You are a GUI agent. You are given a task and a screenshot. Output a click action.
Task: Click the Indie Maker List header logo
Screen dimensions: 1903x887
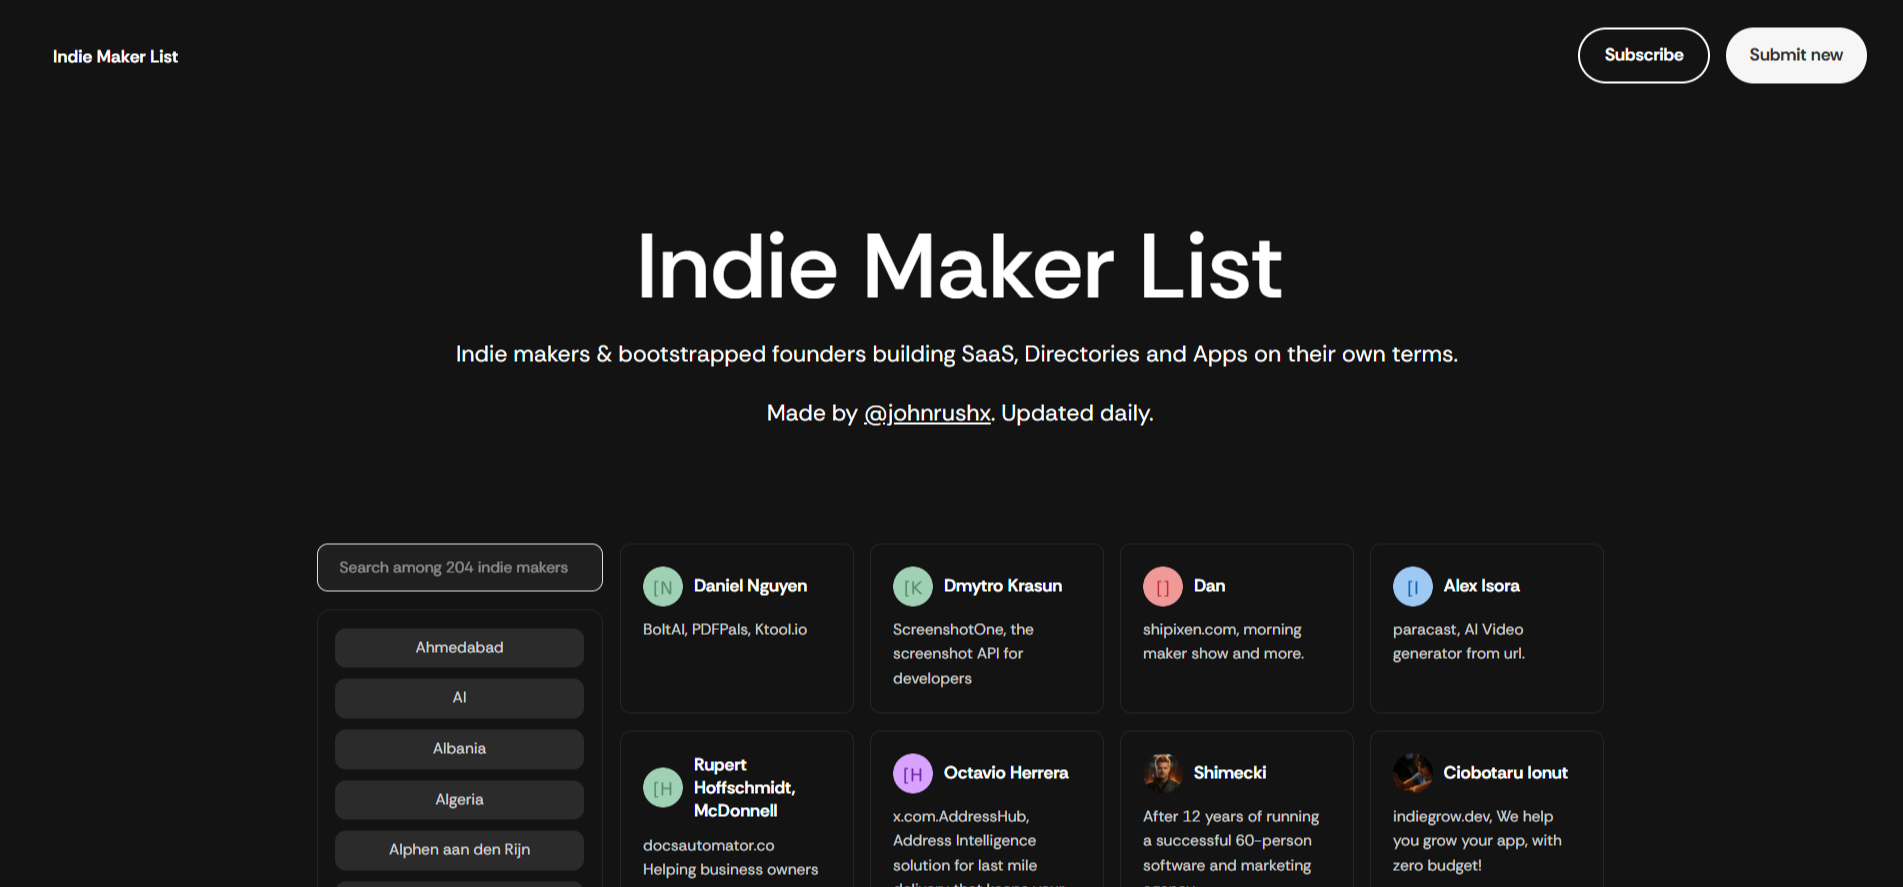coord(115,57)
